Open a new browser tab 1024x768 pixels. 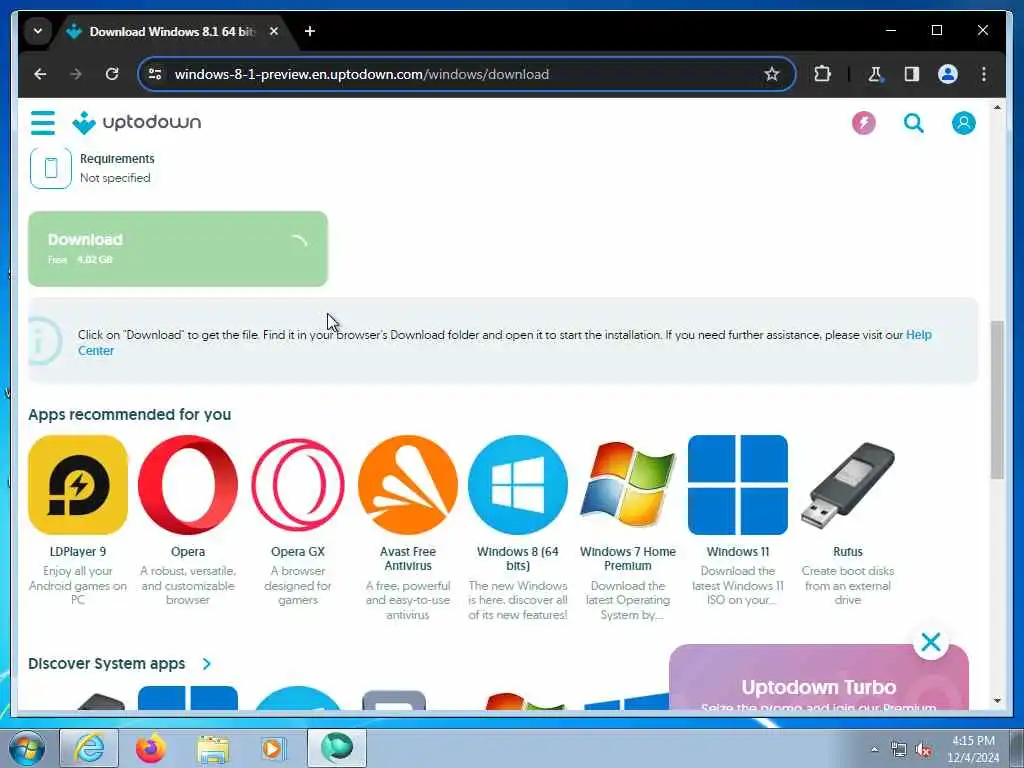310,31
